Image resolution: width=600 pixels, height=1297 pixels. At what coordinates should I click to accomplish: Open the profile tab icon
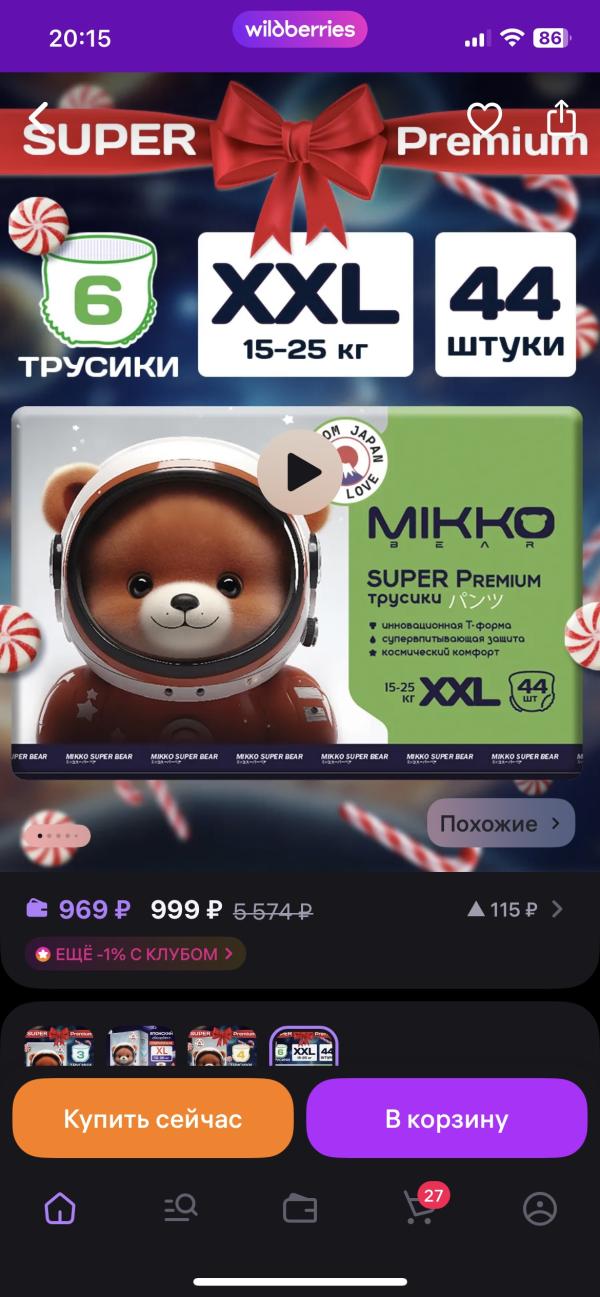click(x=540, y=1209)
